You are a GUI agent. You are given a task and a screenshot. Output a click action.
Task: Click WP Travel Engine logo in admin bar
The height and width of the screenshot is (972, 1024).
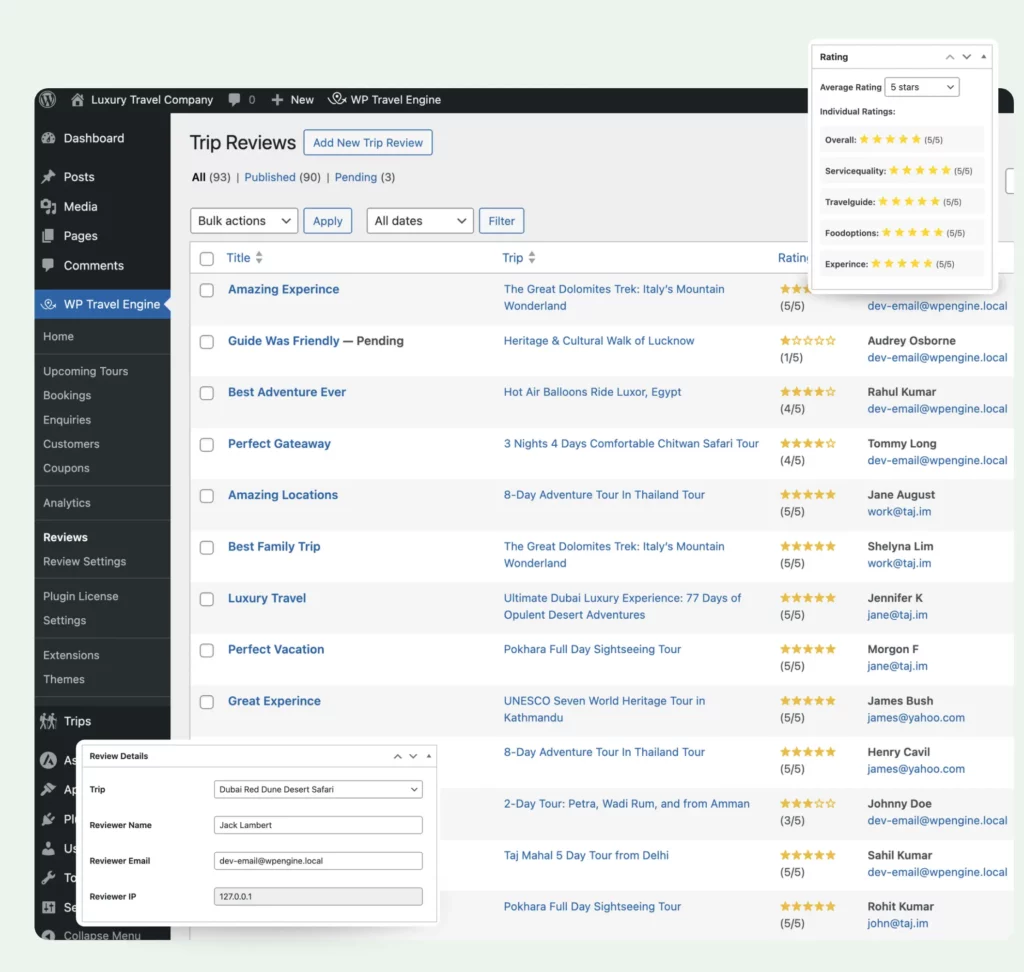(x=336, y=99)
